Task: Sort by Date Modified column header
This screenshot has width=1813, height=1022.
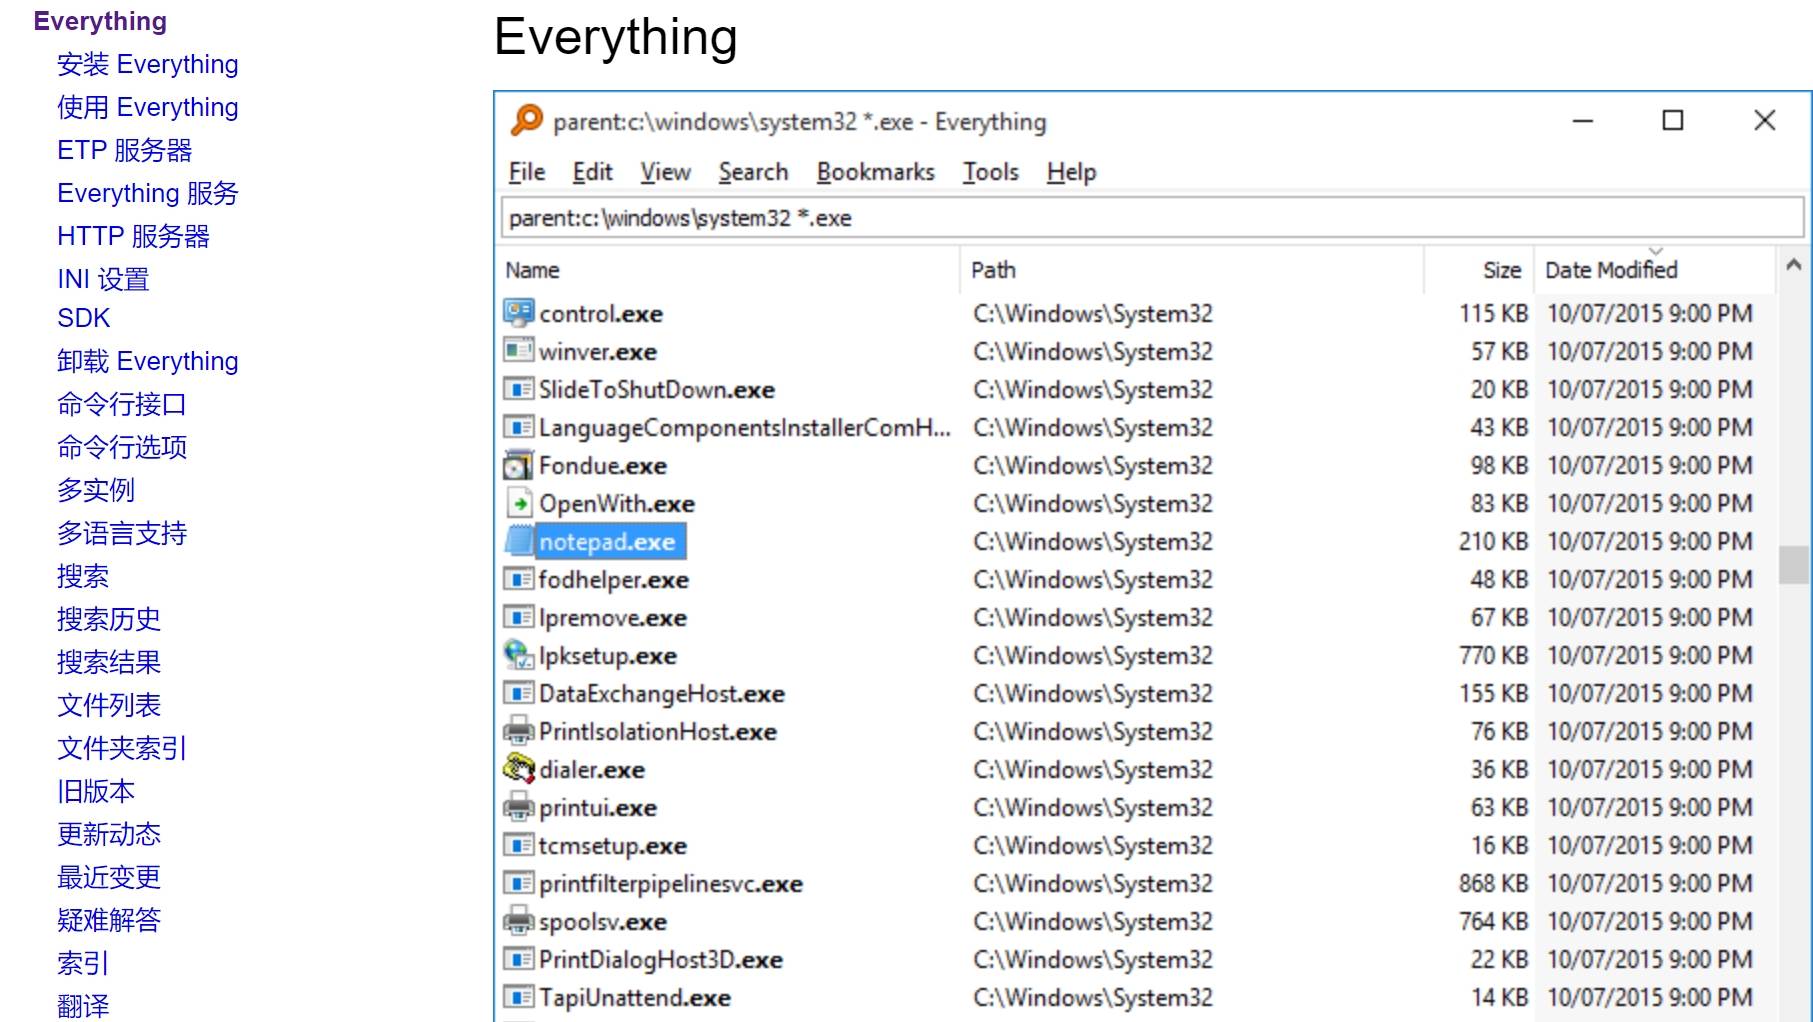Action: pos(1655,270)
